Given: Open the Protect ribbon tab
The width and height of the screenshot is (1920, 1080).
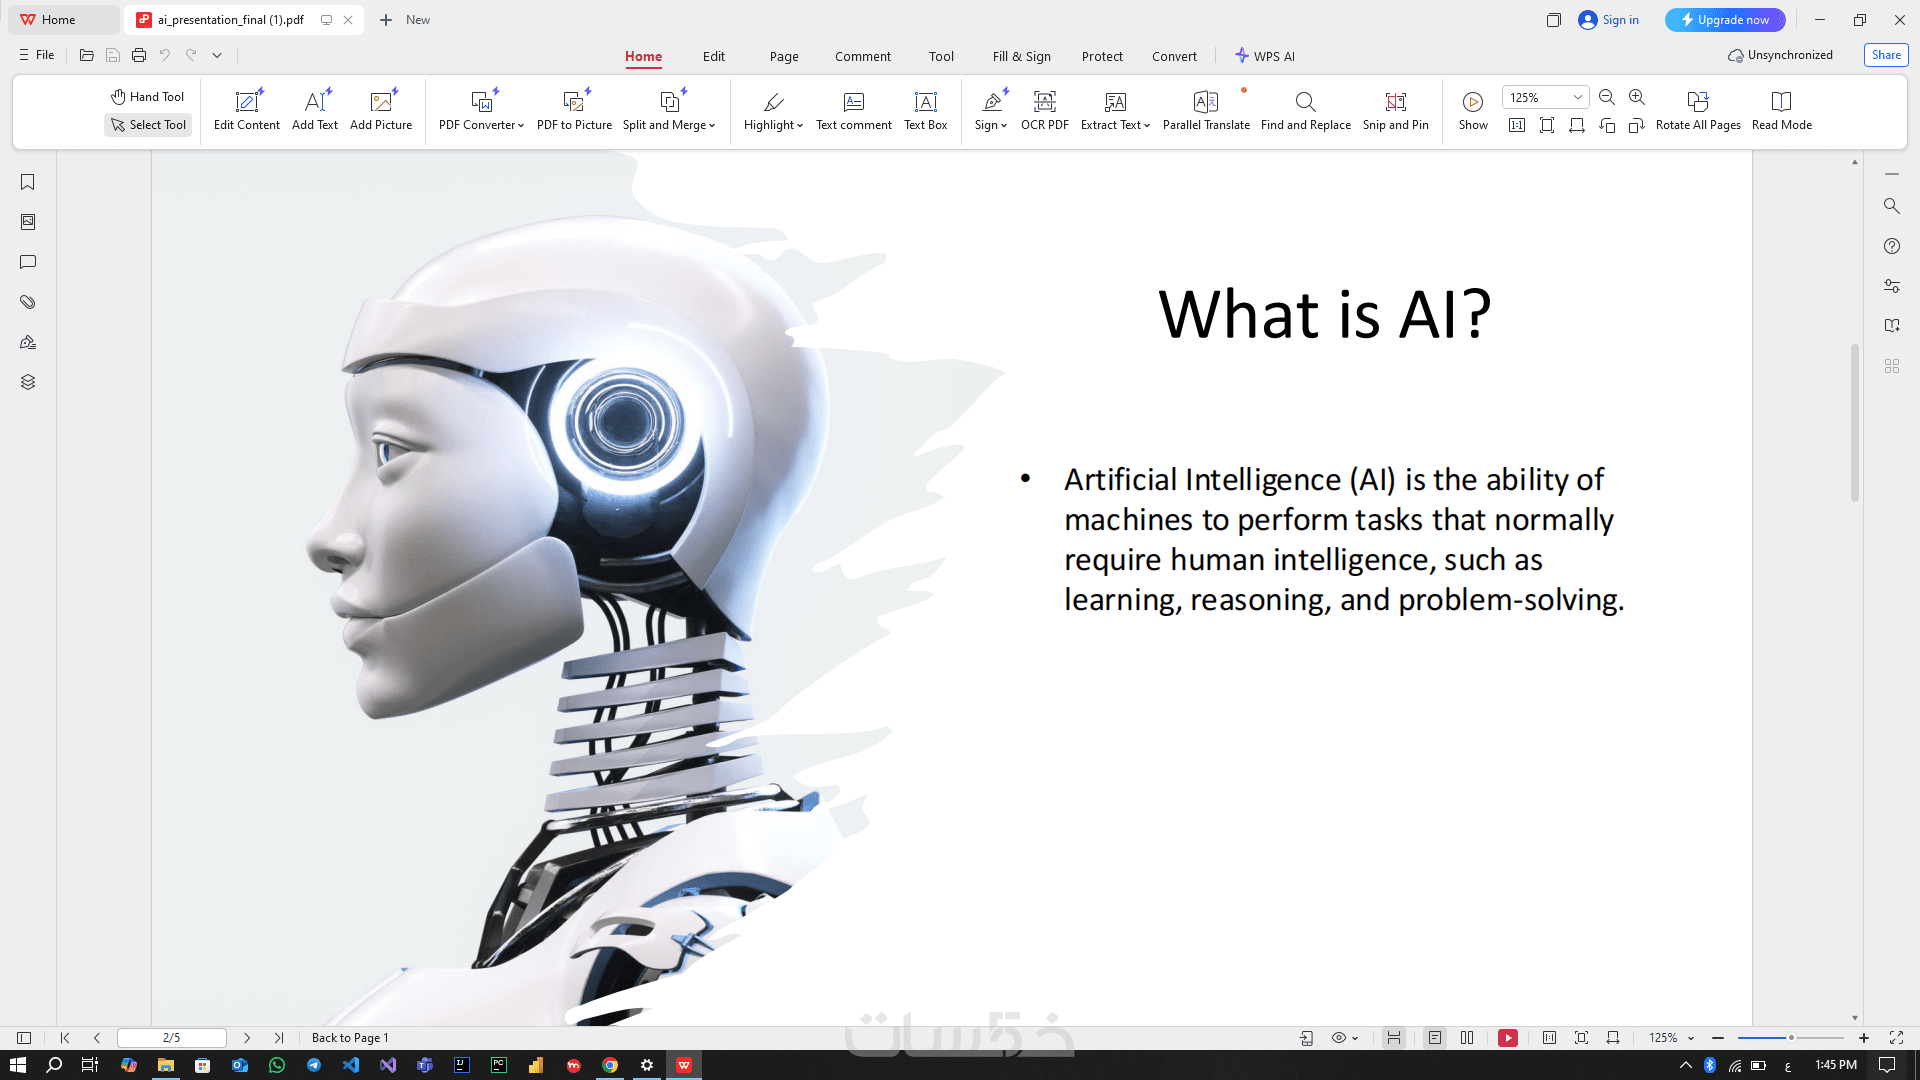Looking at the screenshot, I should click(x=1102, y=57).
